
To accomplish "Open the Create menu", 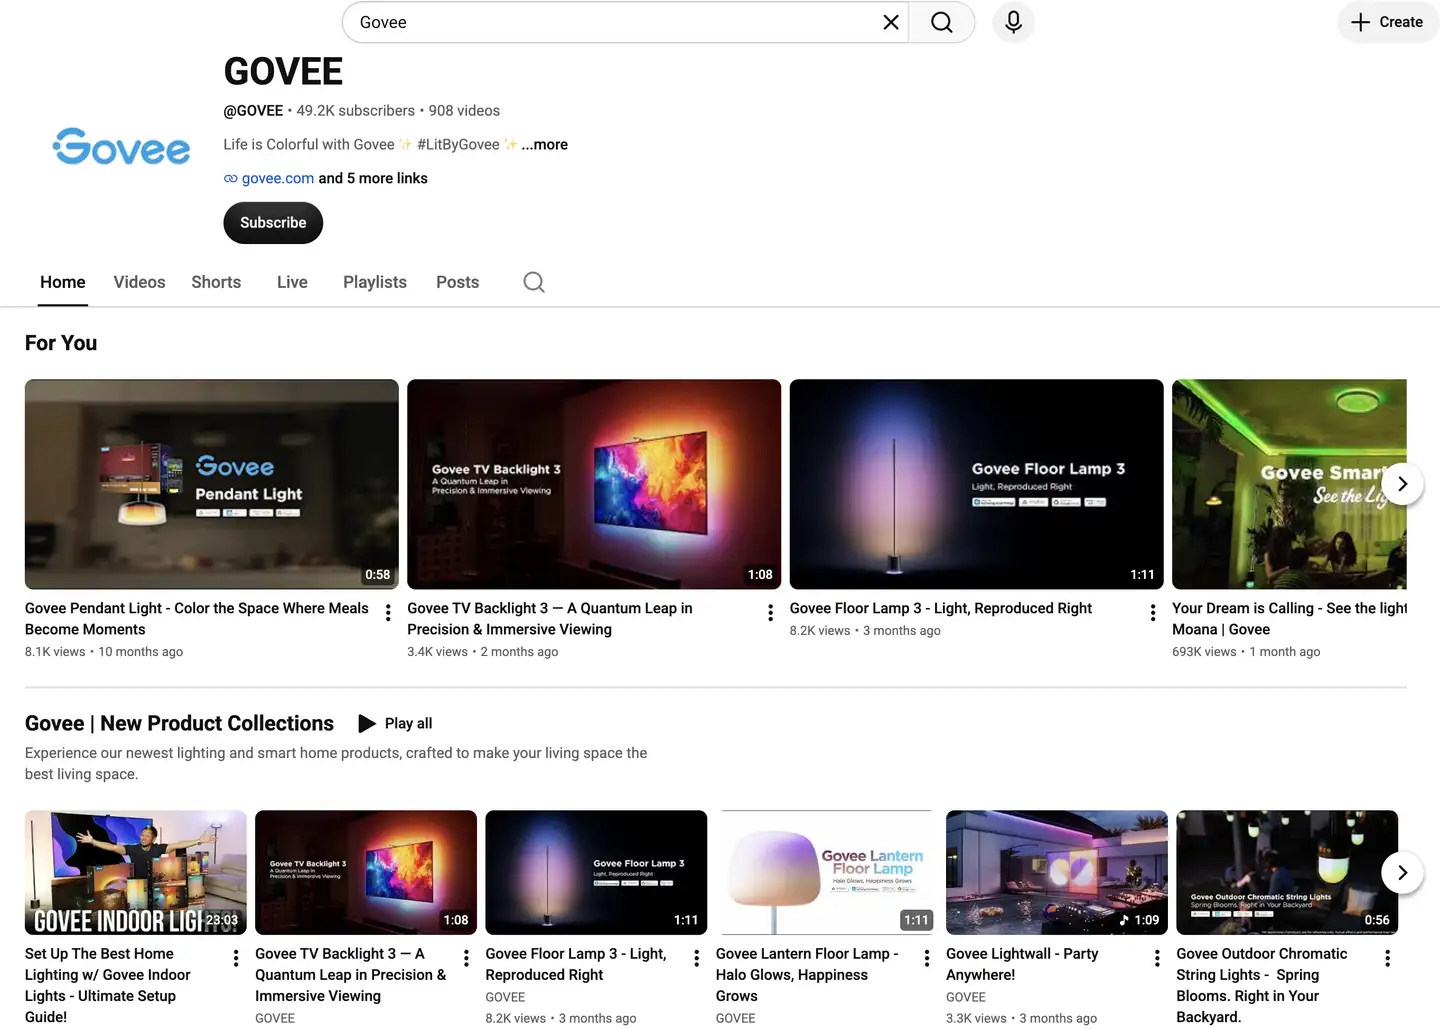I will (x=1387, y=22).
